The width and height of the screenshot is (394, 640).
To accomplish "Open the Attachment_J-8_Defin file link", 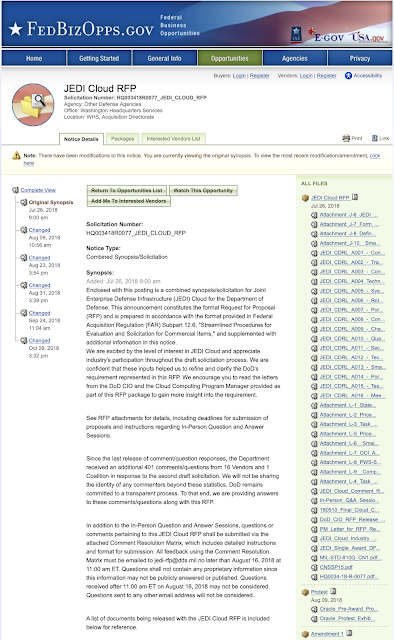I will point(348,234).
